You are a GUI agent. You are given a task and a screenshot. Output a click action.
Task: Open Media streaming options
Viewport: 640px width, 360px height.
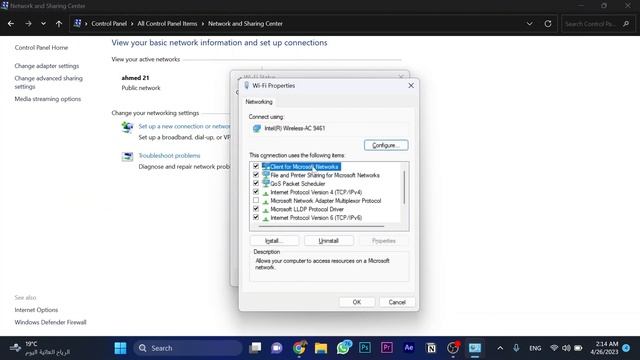pyautogui.click(x=47, y=99)
